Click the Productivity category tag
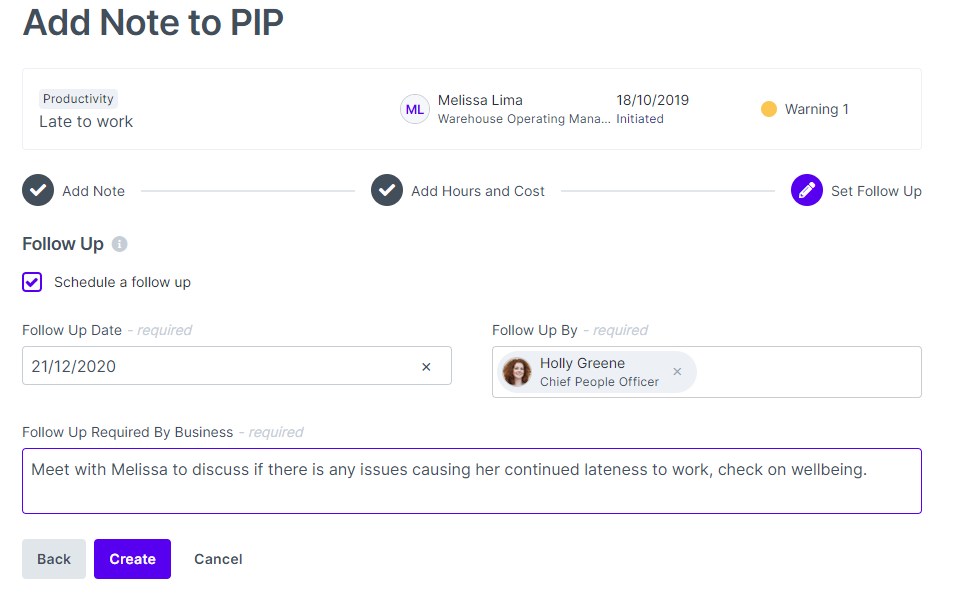This screenshot has width=954, height=596. click(x=78, y=99)
